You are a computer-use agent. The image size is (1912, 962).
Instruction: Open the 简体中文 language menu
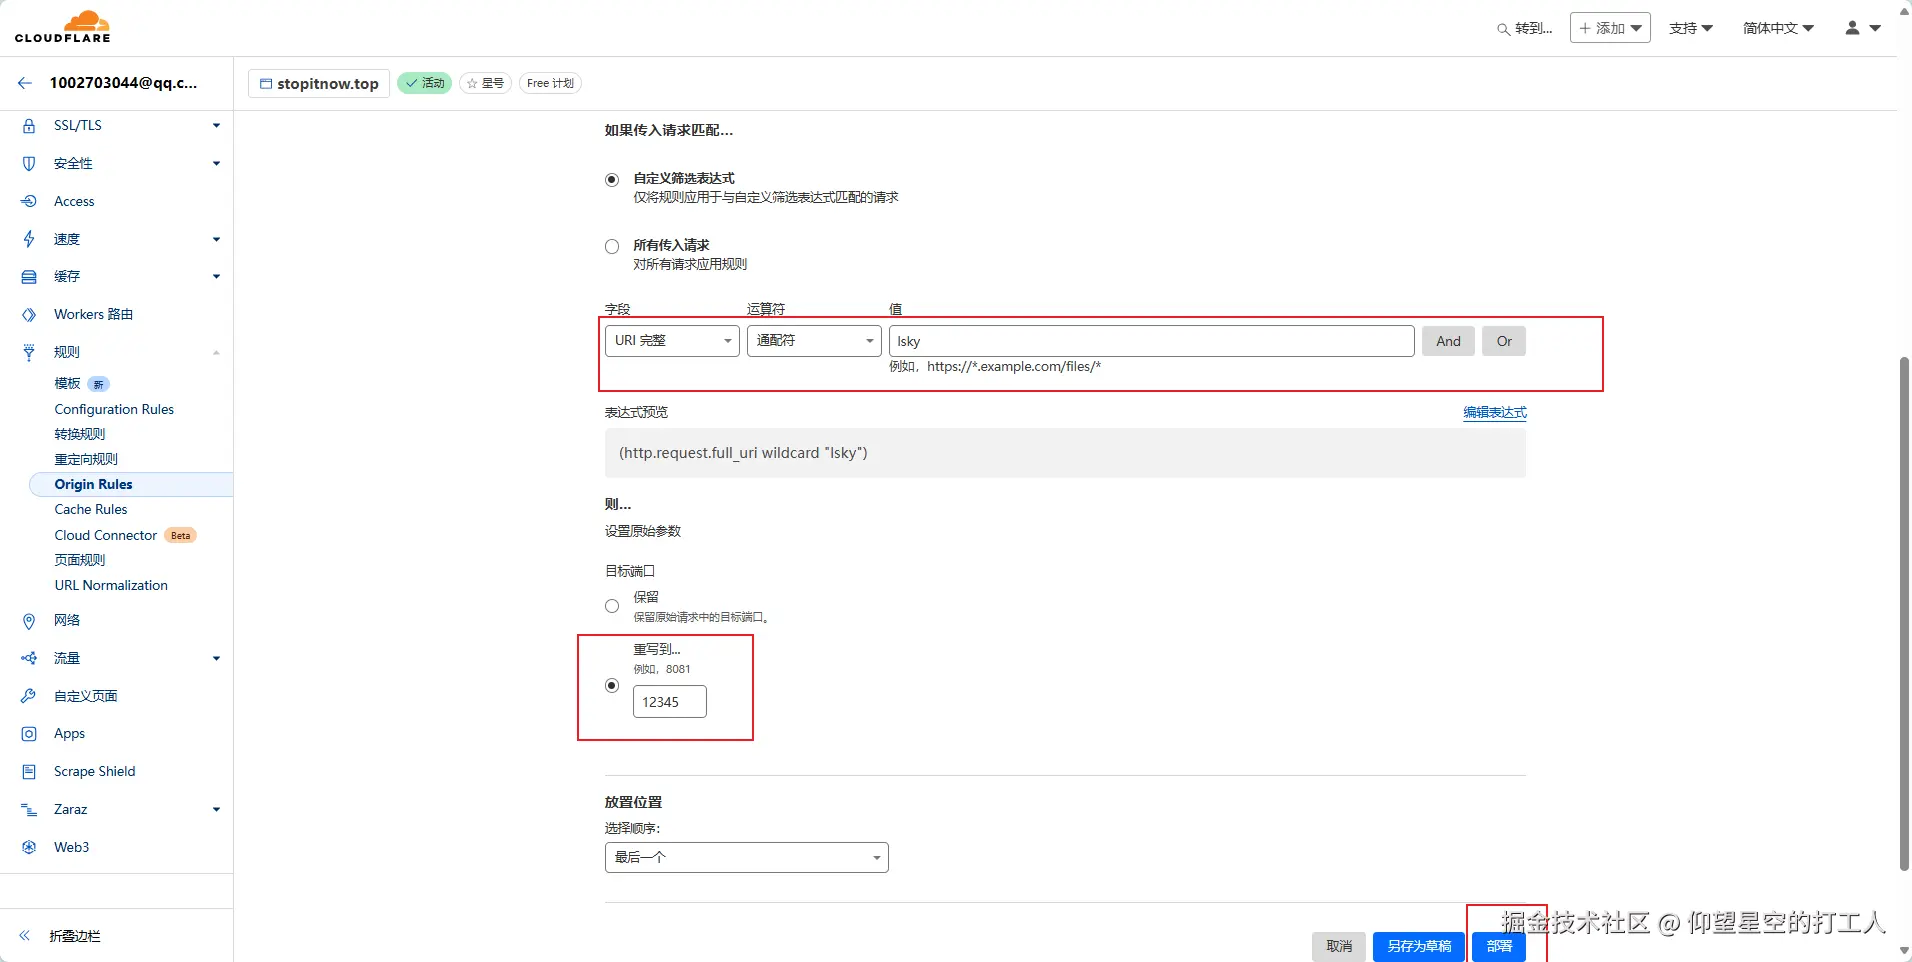(1778, 28)
